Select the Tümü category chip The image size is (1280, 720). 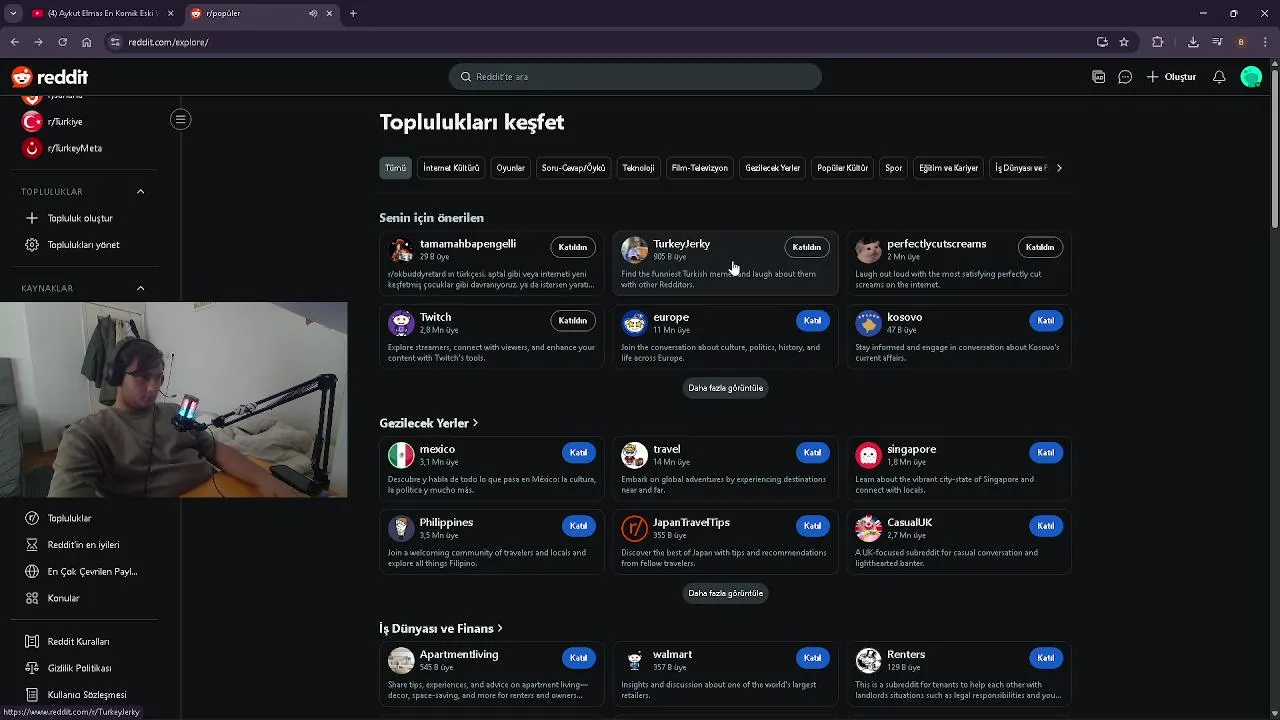click(396, 168)
